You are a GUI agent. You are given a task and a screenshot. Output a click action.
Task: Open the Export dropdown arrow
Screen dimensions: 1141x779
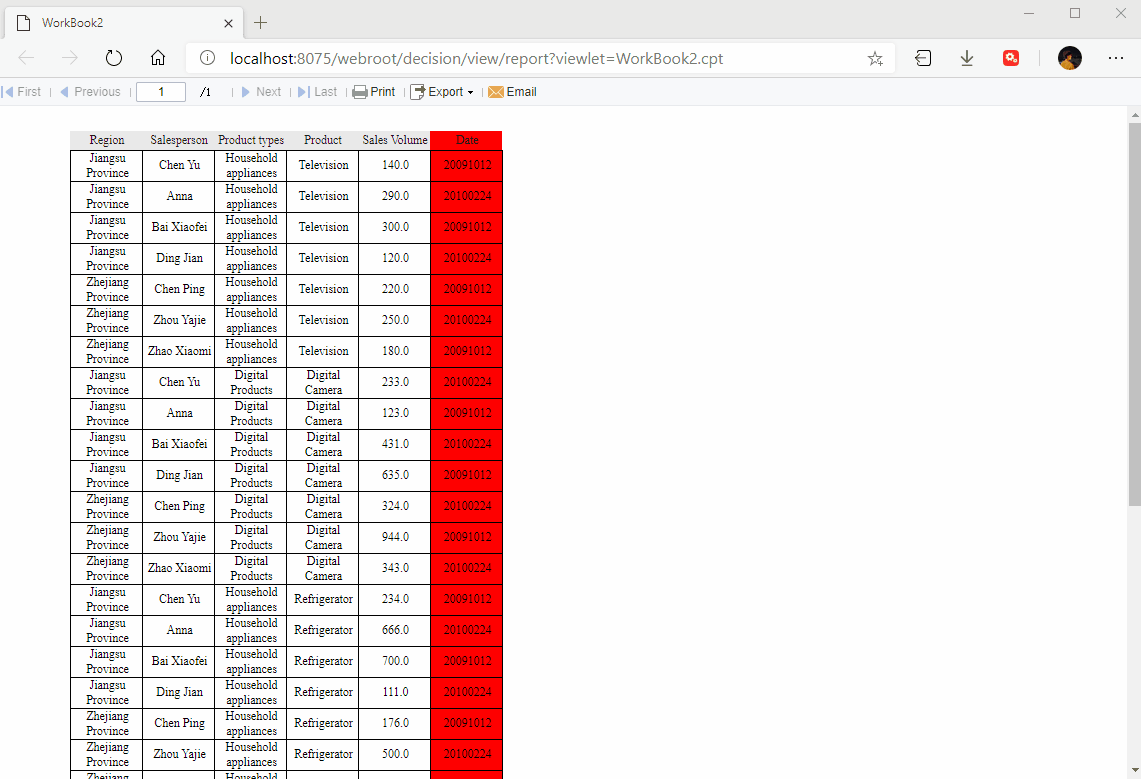[467, 91]
